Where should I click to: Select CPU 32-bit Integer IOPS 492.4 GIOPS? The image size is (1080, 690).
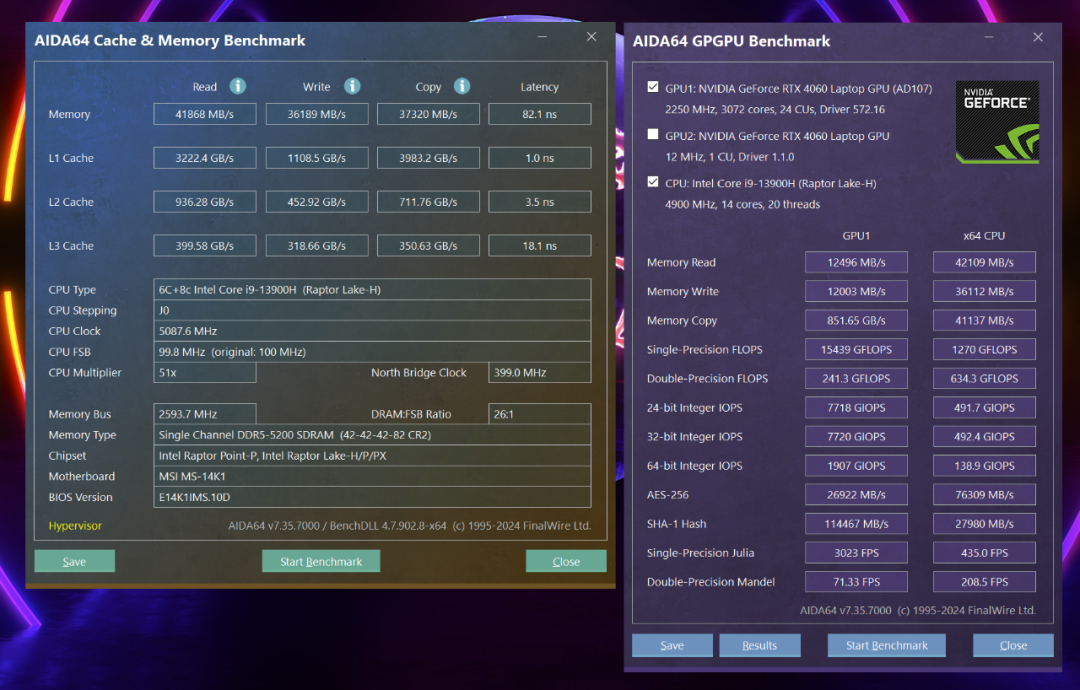(x=984, y=437)
